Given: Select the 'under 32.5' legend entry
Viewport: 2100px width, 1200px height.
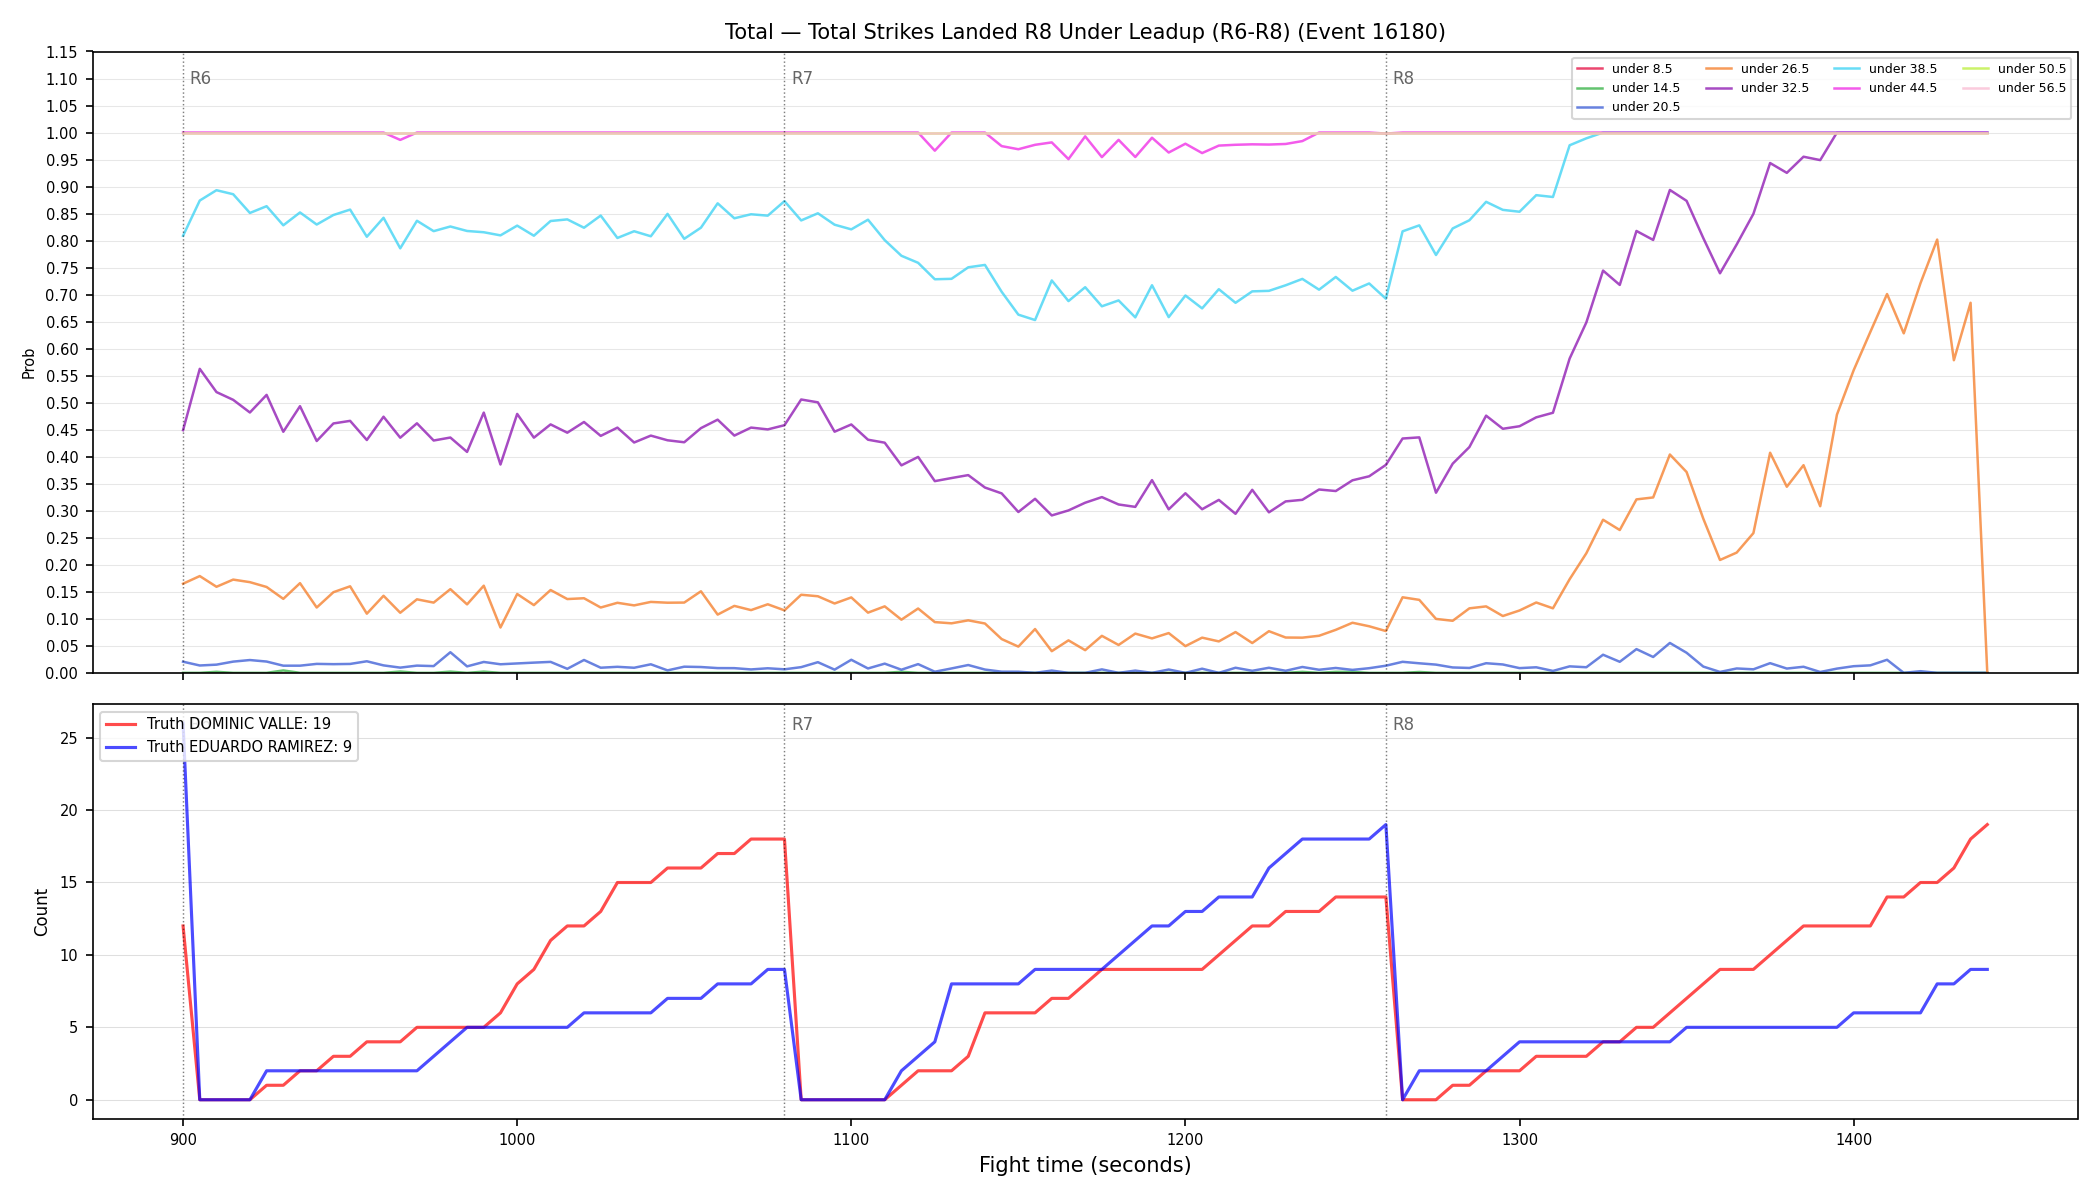Looking at the screenshot, I should coord(1757,88).
